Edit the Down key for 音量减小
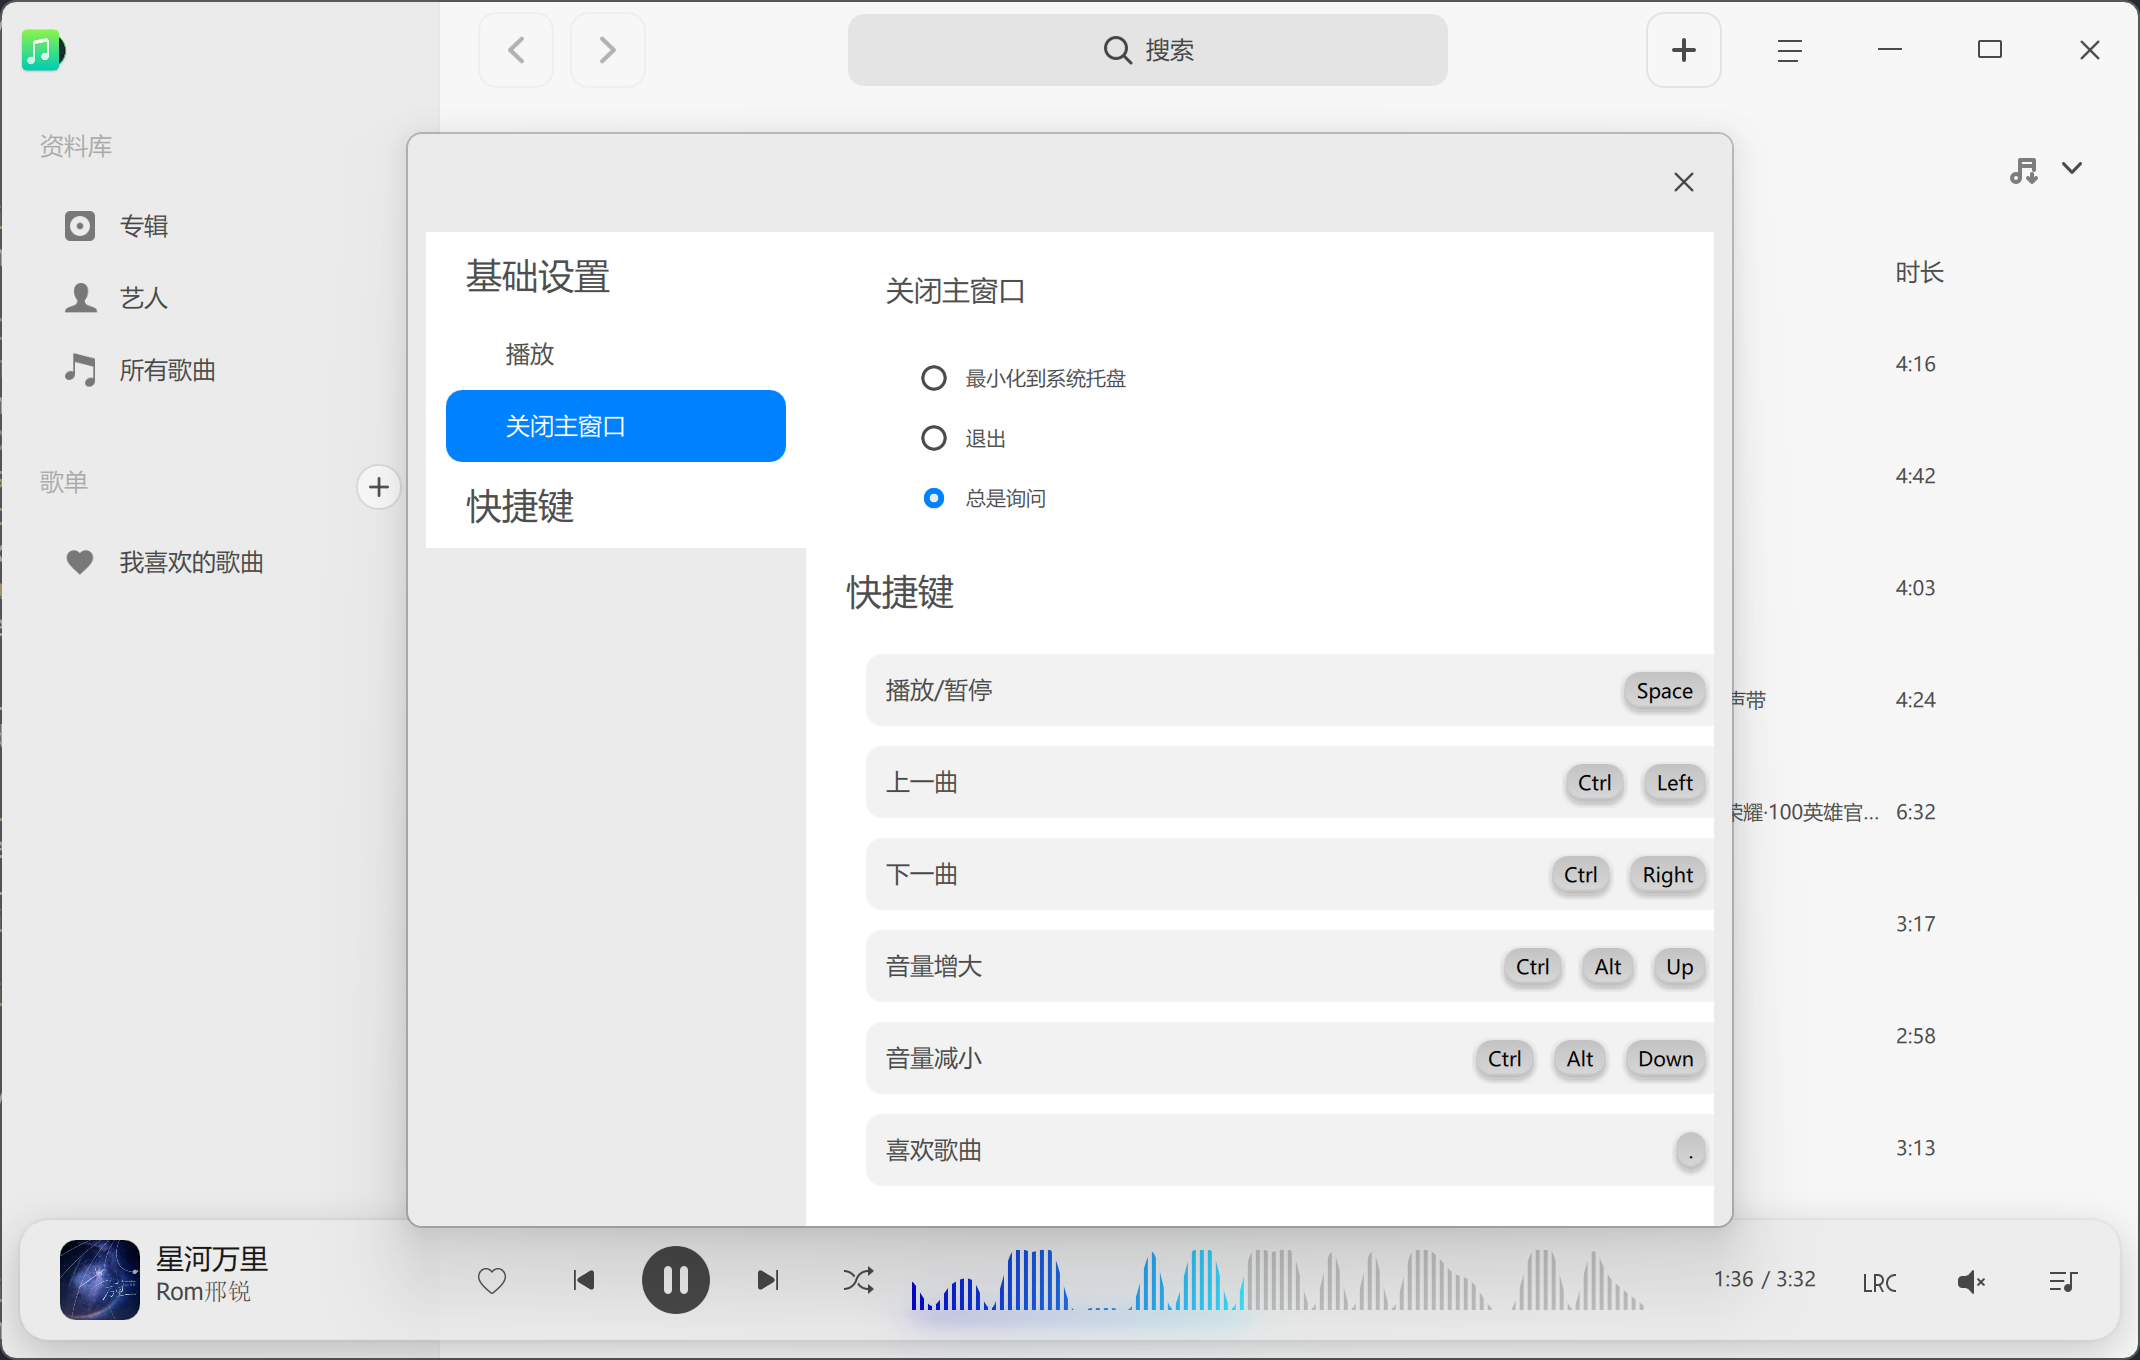This screenshot has width=2140, height=1360. point(1665,1059)
